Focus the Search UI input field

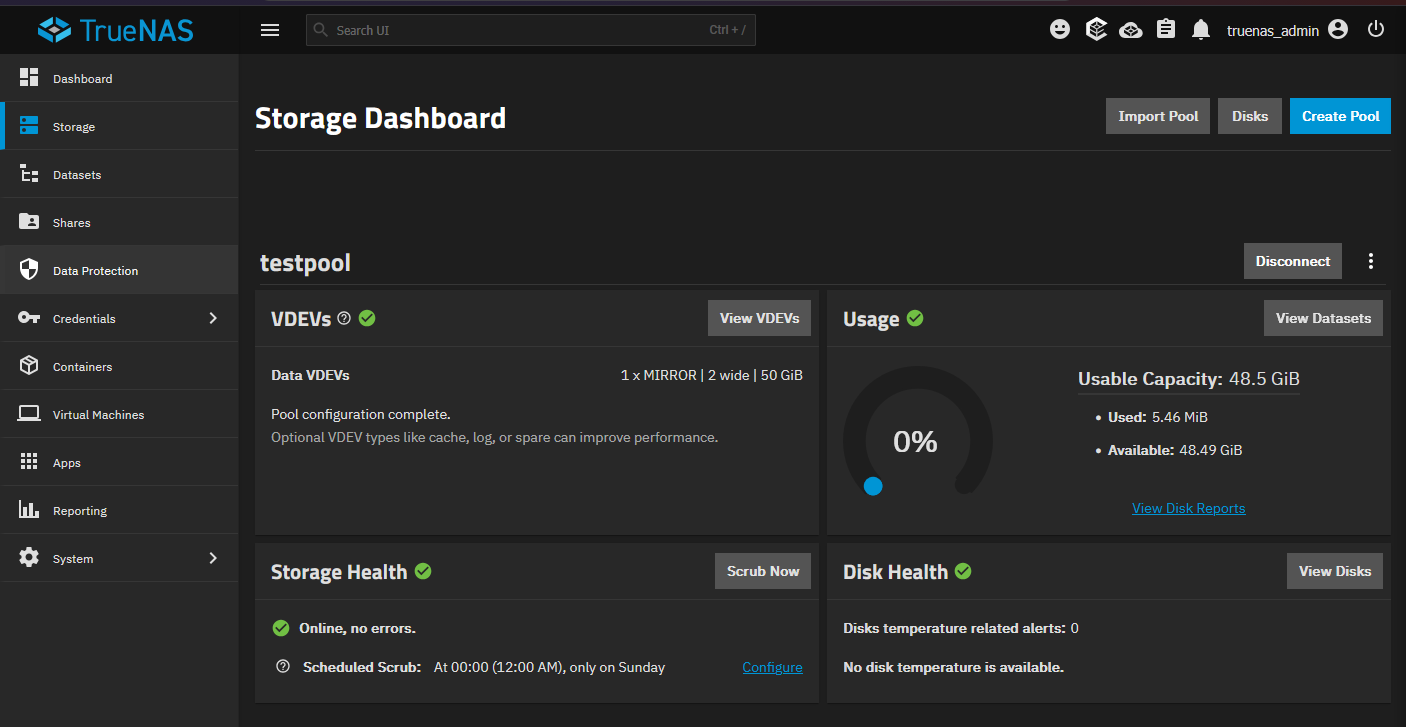tap(531, 30)
